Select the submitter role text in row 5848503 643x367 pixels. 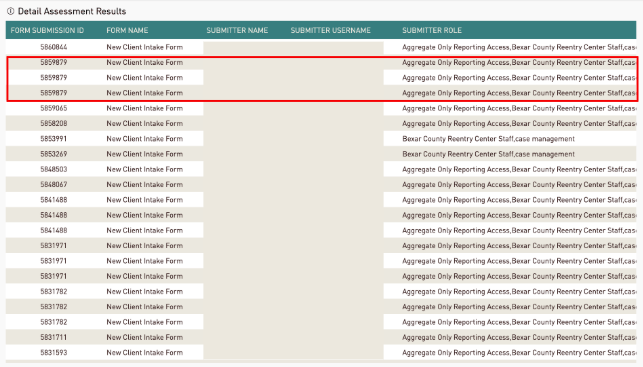click(x=519, y=169)
